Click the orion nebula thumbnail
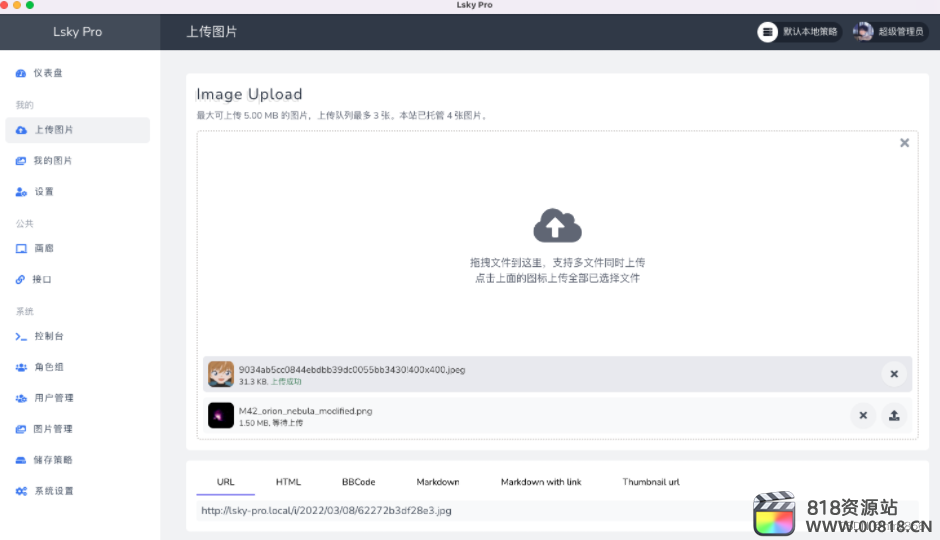This screenshot has width=940, height=540. (221, 415)
